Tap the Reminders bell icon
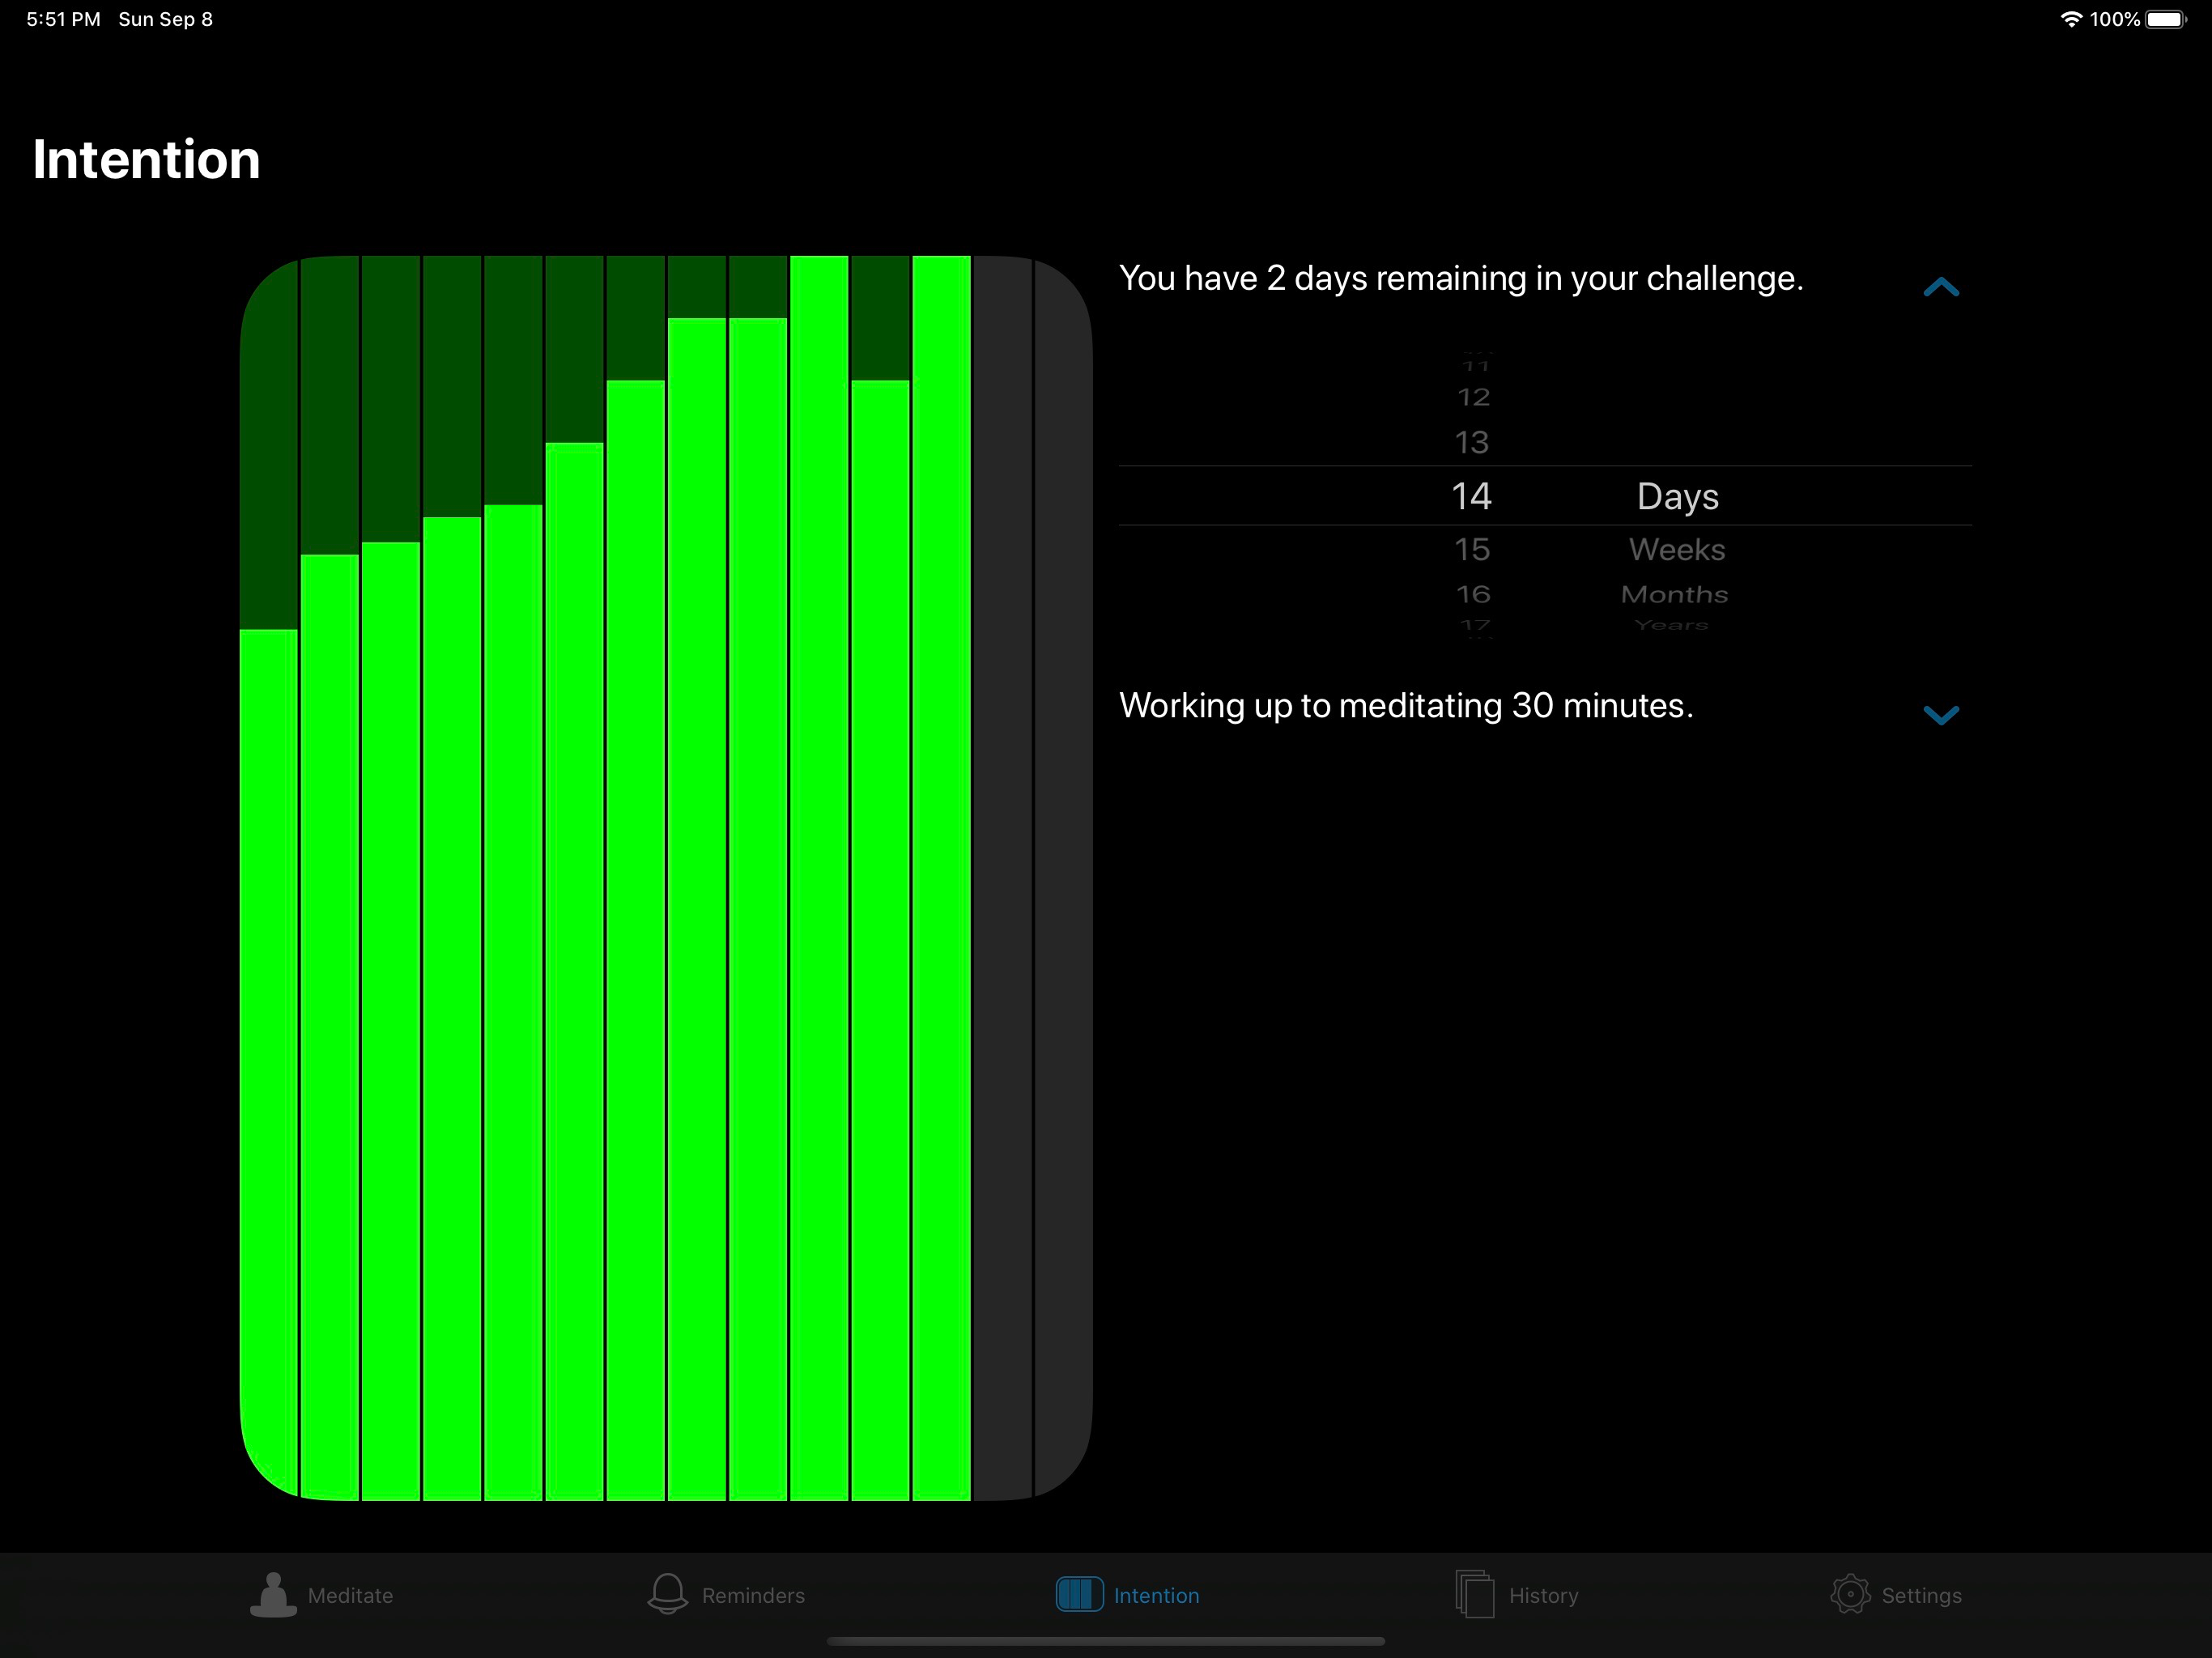2212x1658 pixels. [667, 1594]
